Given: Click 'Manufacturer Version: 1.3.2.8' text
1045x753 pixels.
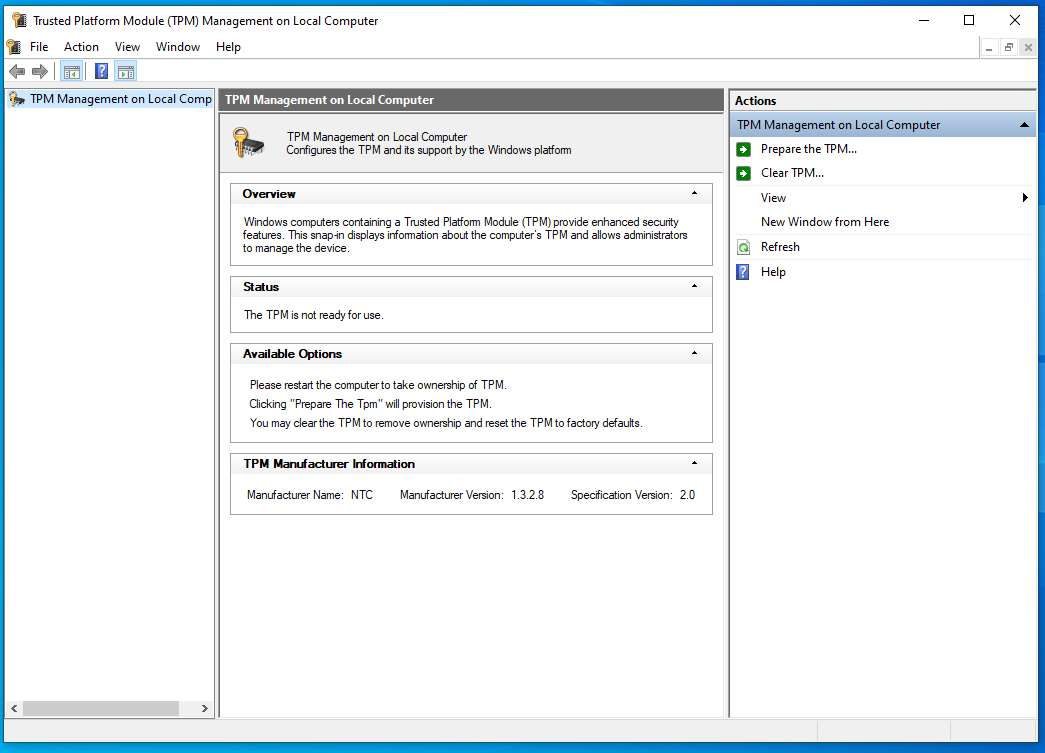Looking at the screenshot, I should click(472, 495).
